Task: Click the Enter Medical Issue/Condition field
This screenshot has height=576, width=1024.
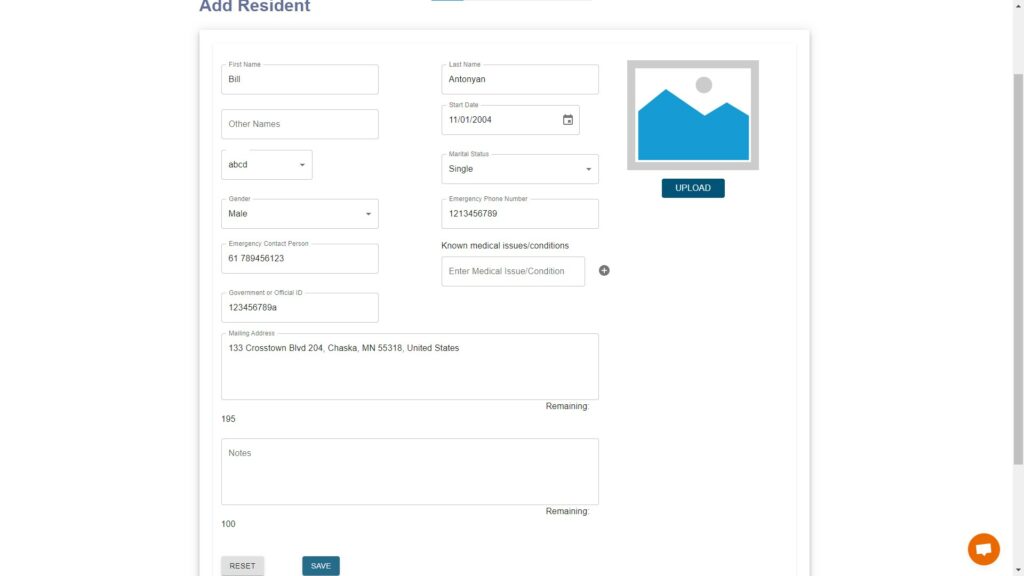Action: [x=513, y=271]
